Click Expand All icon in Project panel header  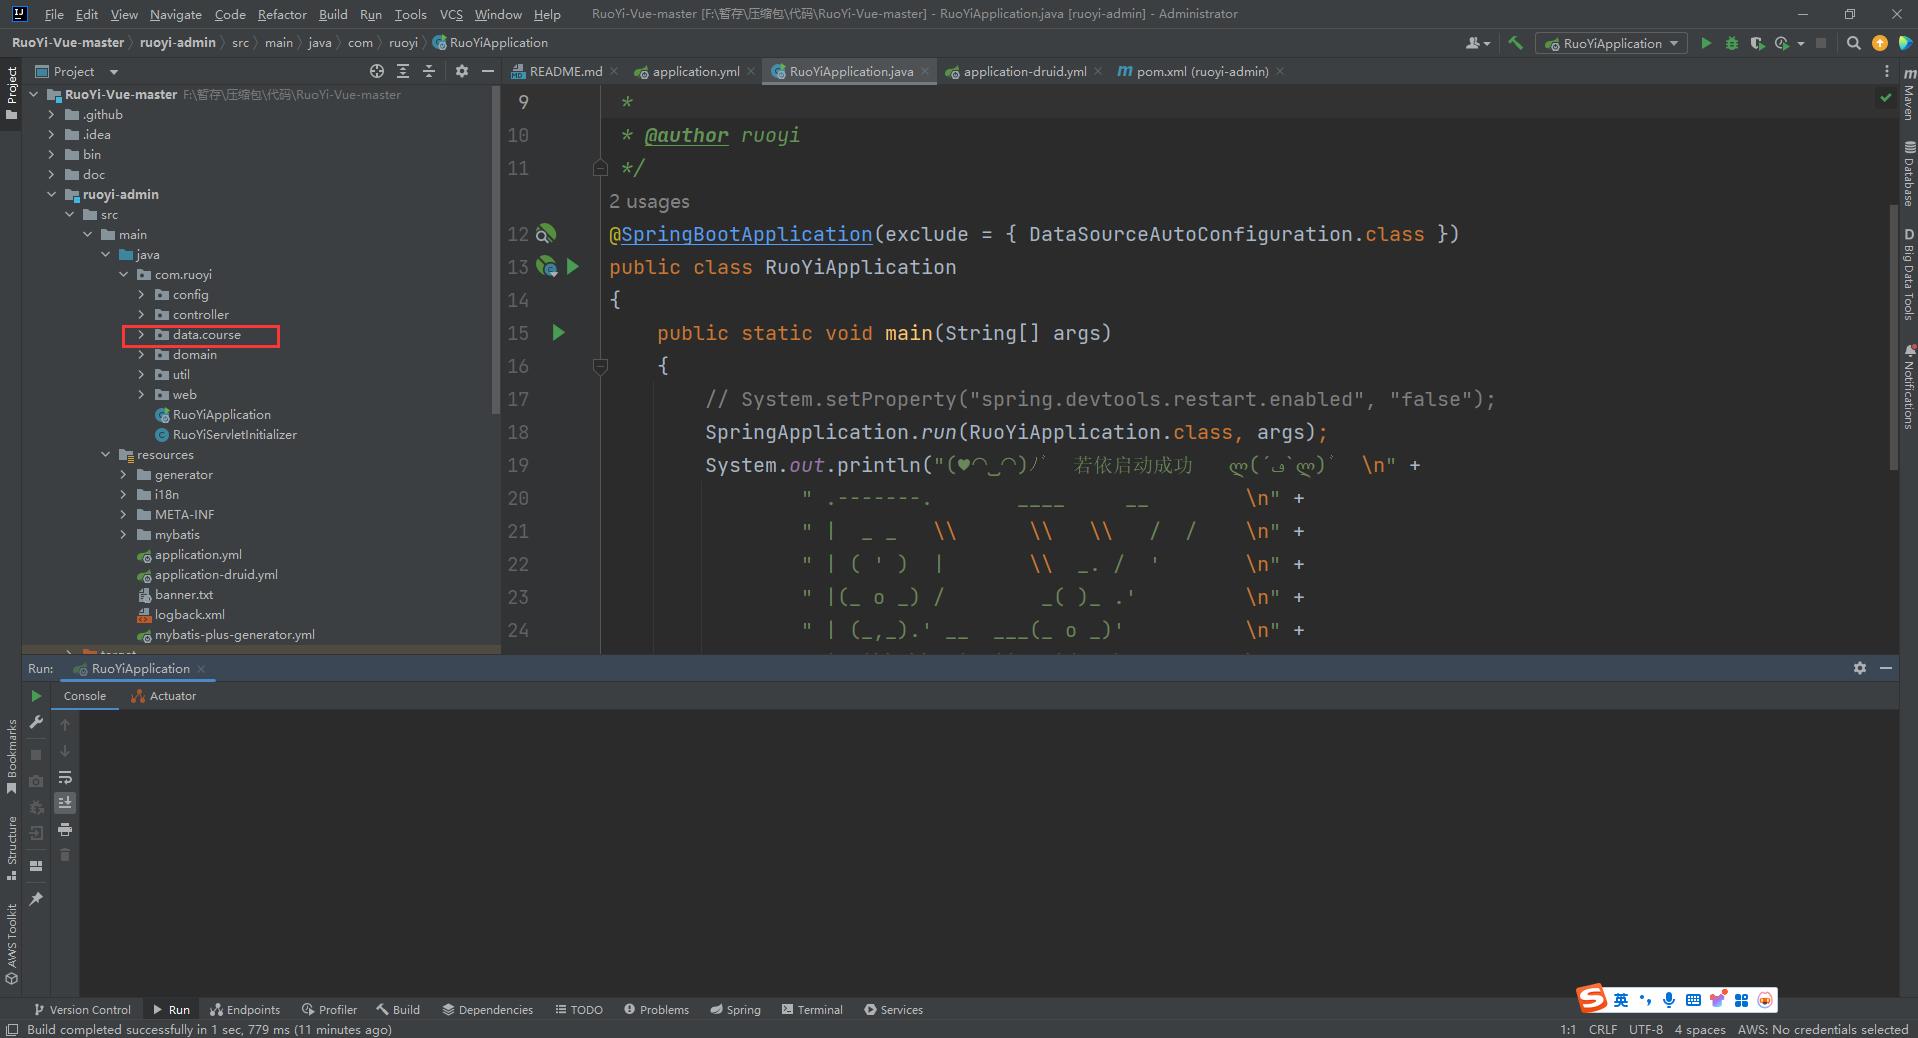[x=403, y=71]
